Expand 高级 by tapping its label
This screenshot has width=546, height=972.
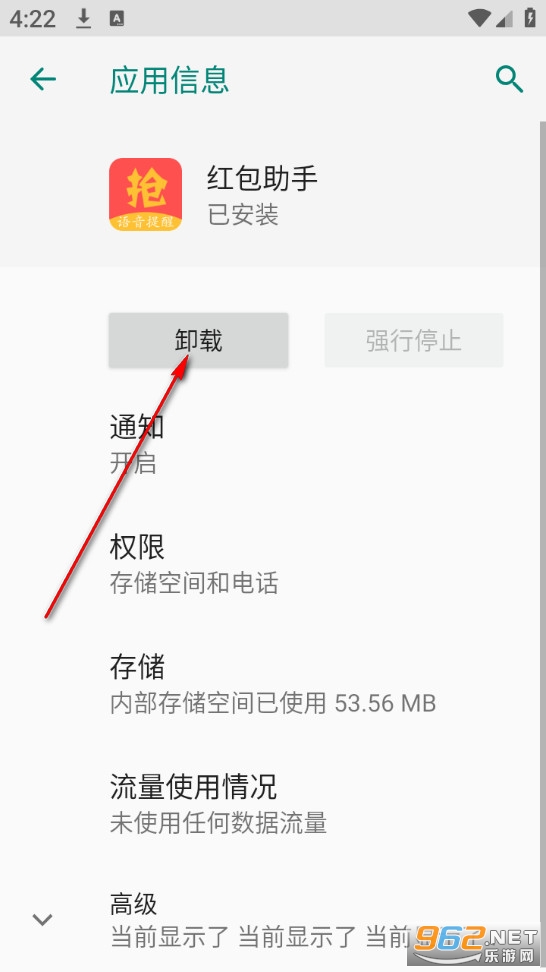(133, 904)
